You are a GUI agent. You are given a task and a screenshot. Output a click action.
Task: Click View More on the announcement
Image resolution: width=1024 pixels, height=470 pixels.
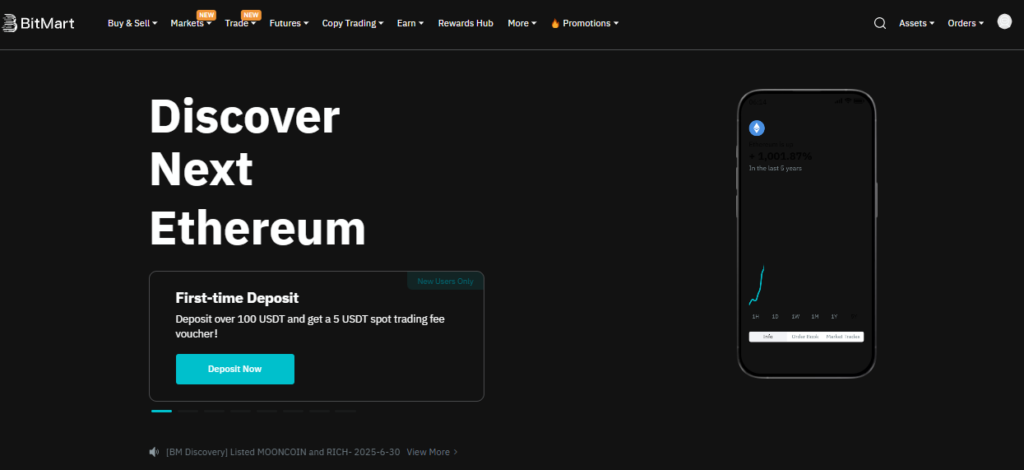[432, 452]
